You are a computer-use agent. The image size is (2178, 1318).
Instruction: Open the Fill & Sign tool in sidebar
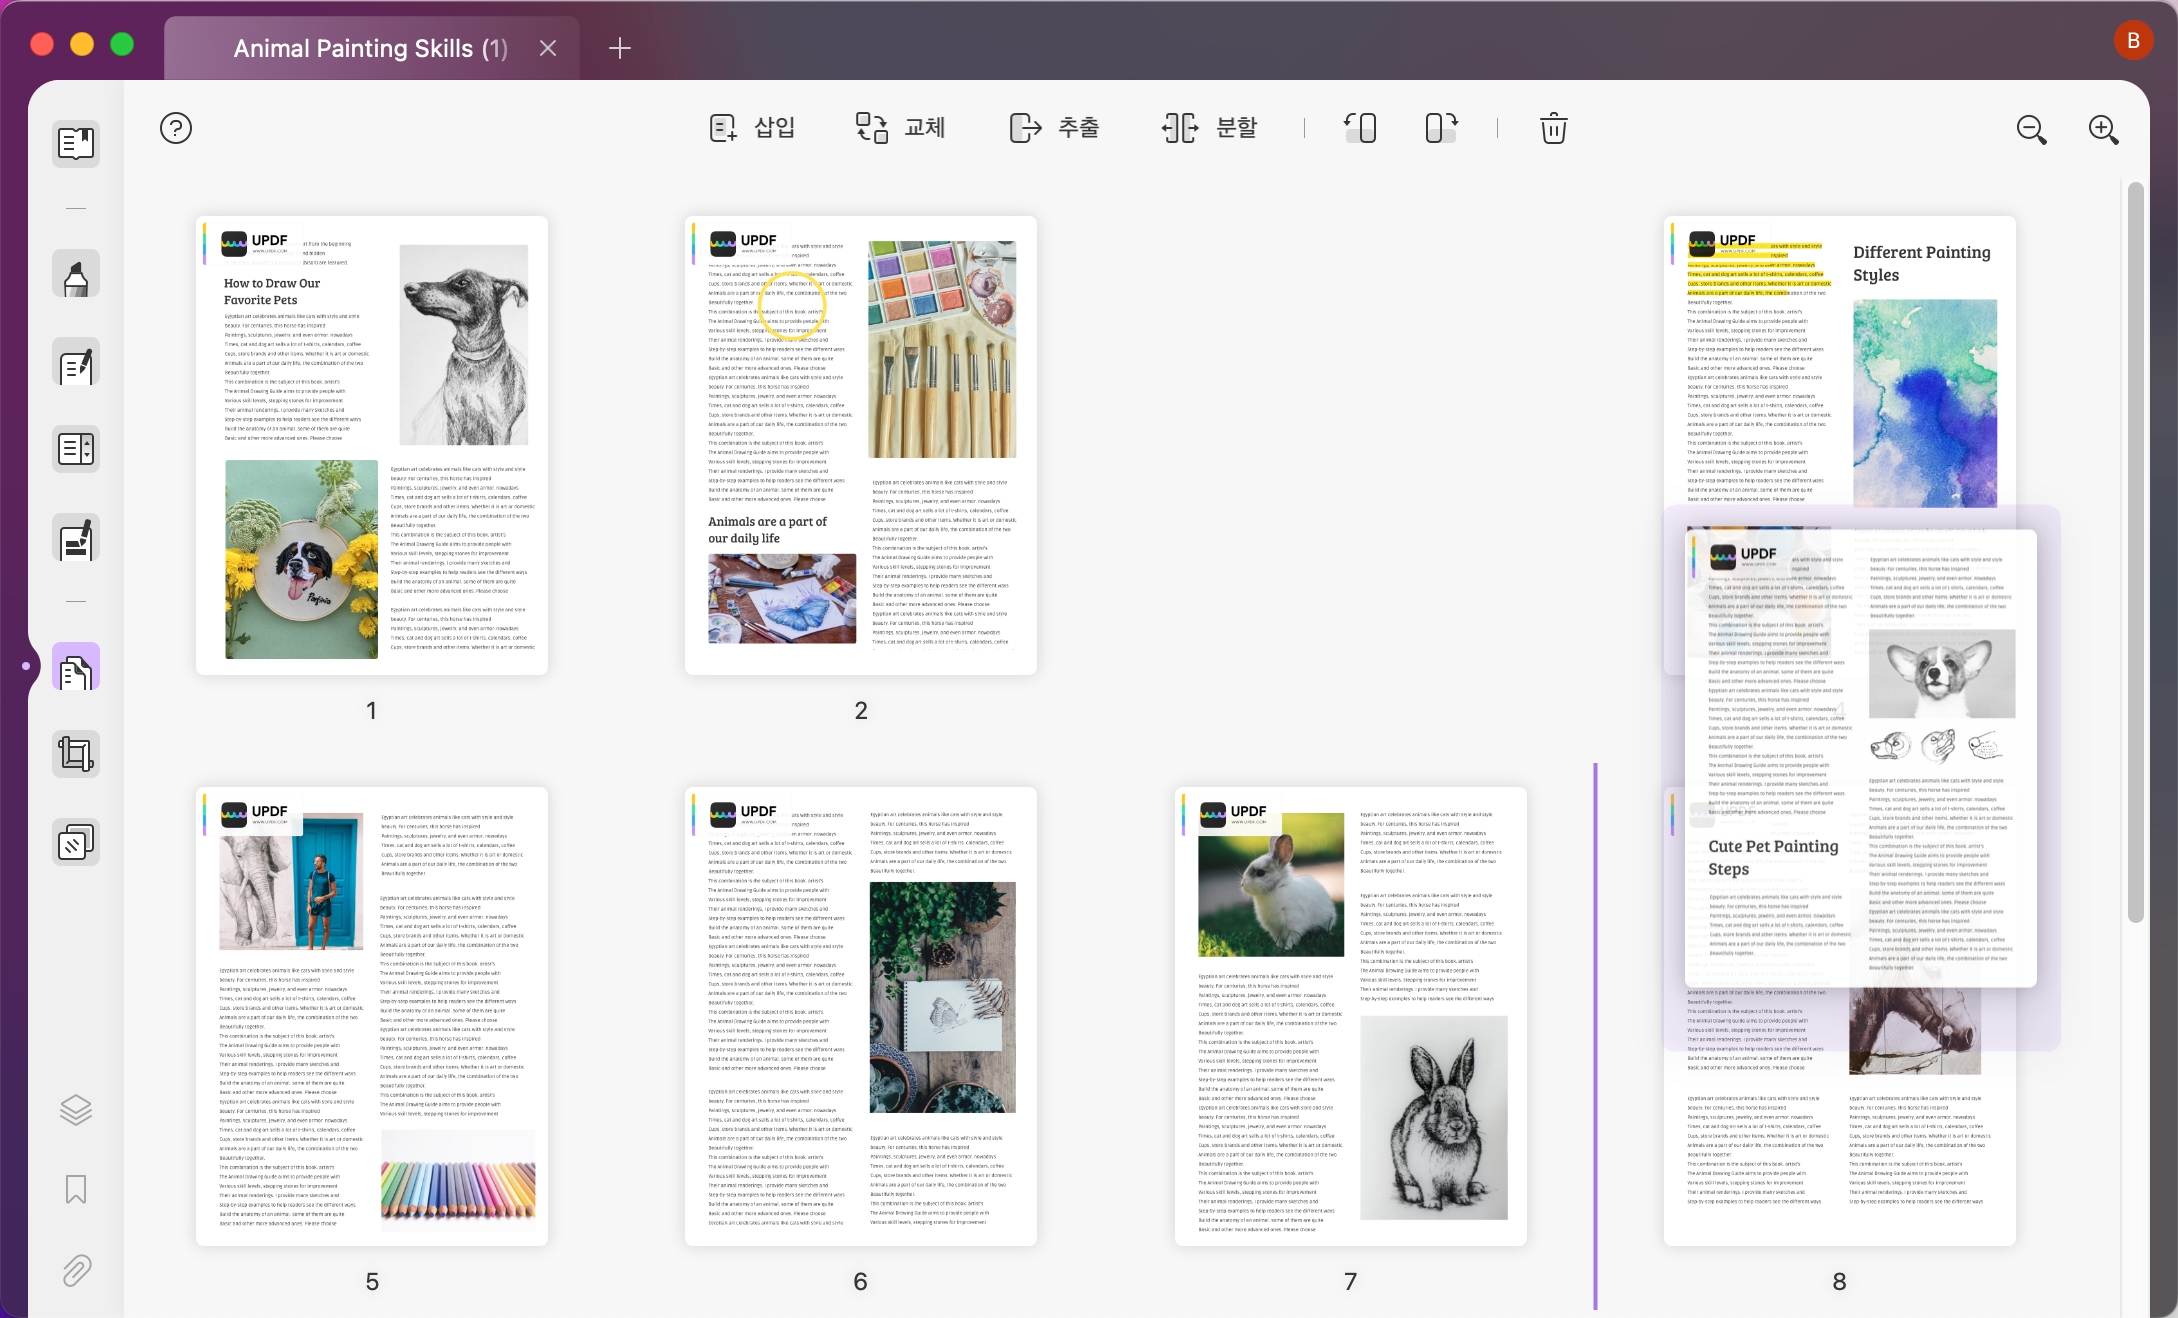76,538
